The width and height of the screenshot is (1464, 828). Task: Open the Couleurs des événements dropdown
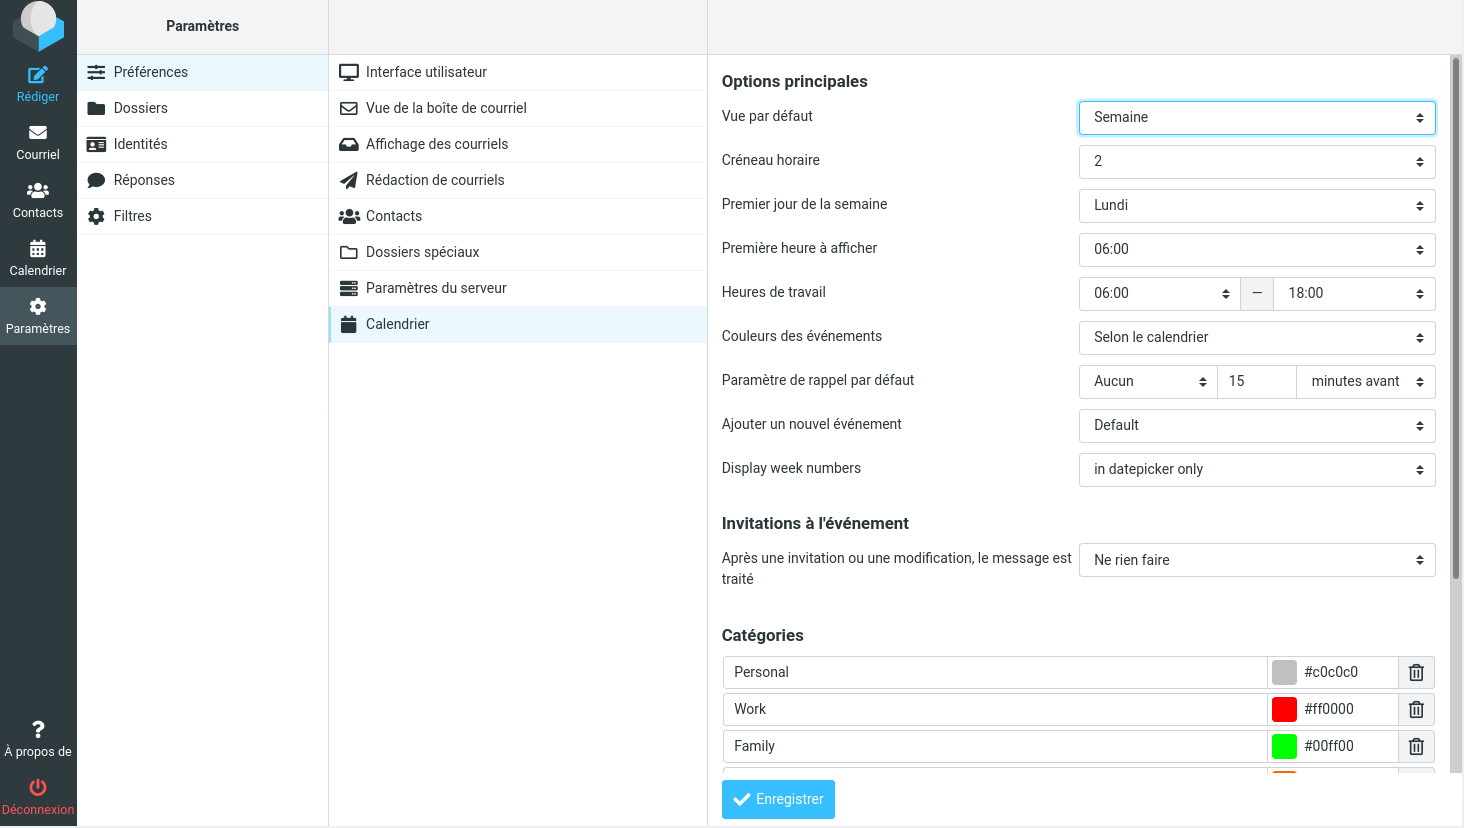click(1257, 338)
